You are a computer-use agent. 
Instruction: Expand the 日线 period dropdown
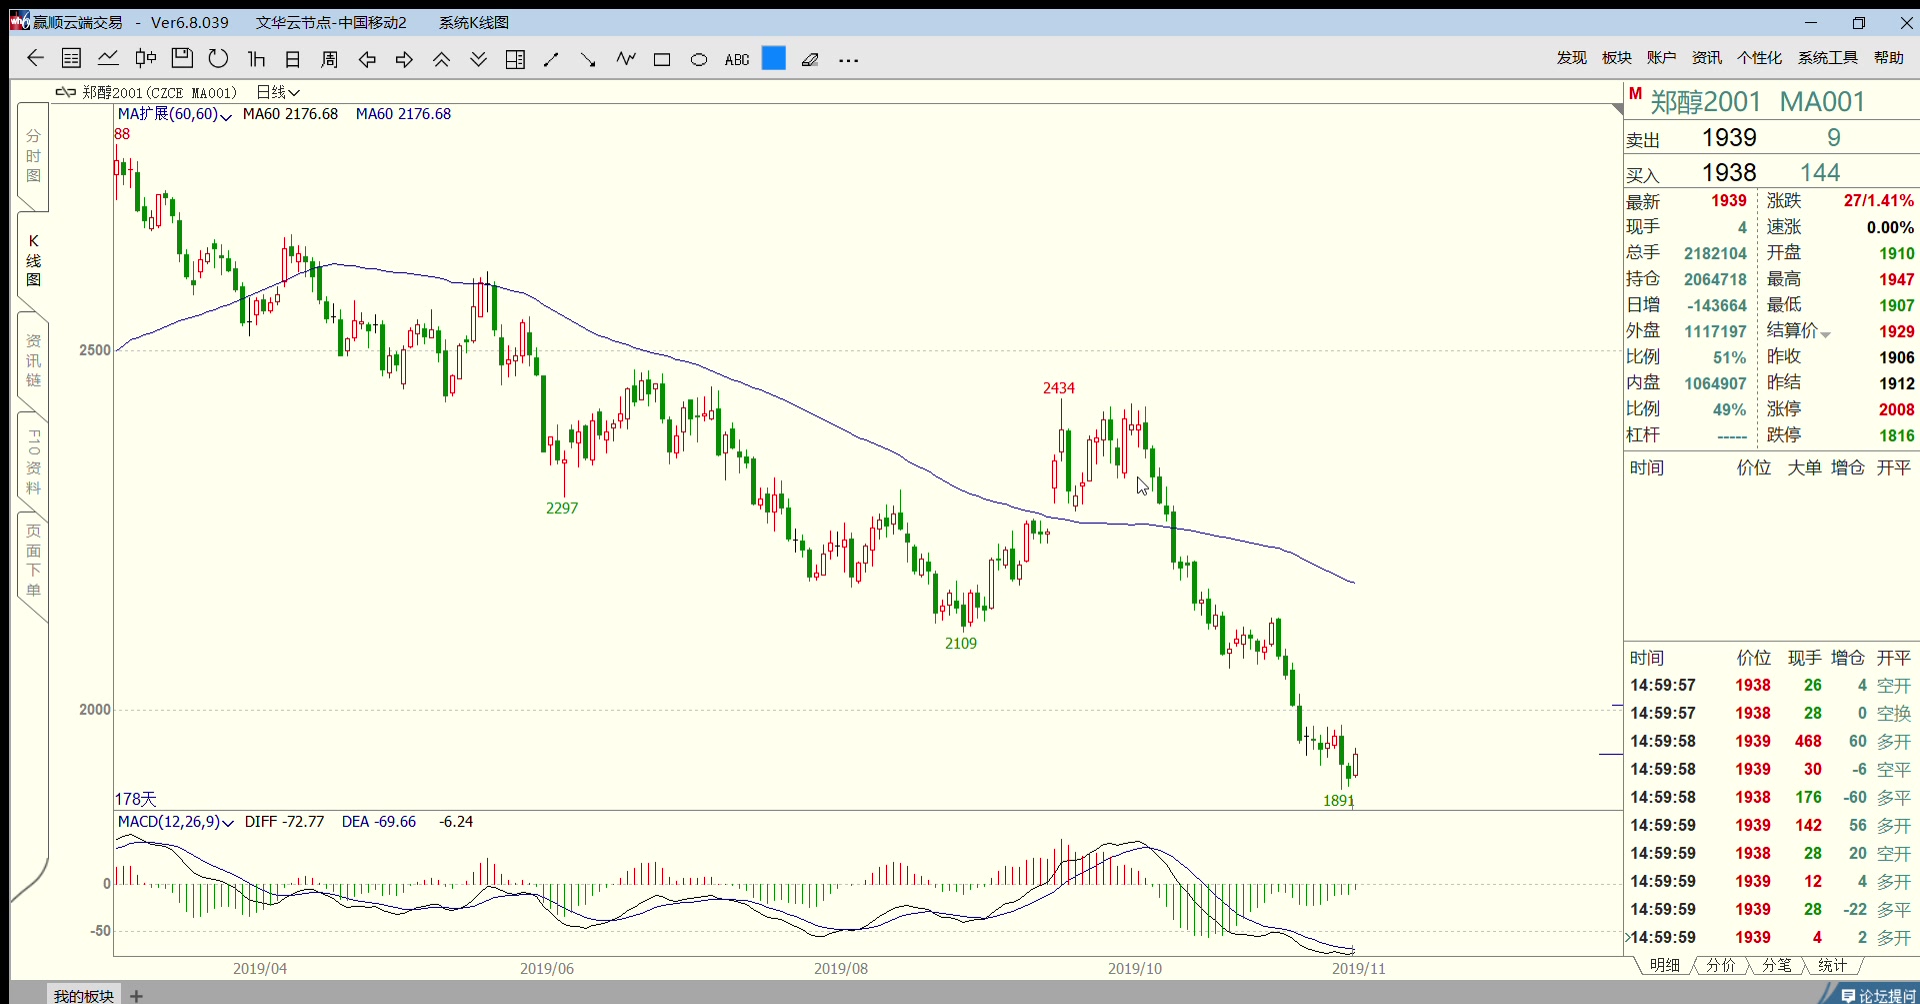pos(278,92)
